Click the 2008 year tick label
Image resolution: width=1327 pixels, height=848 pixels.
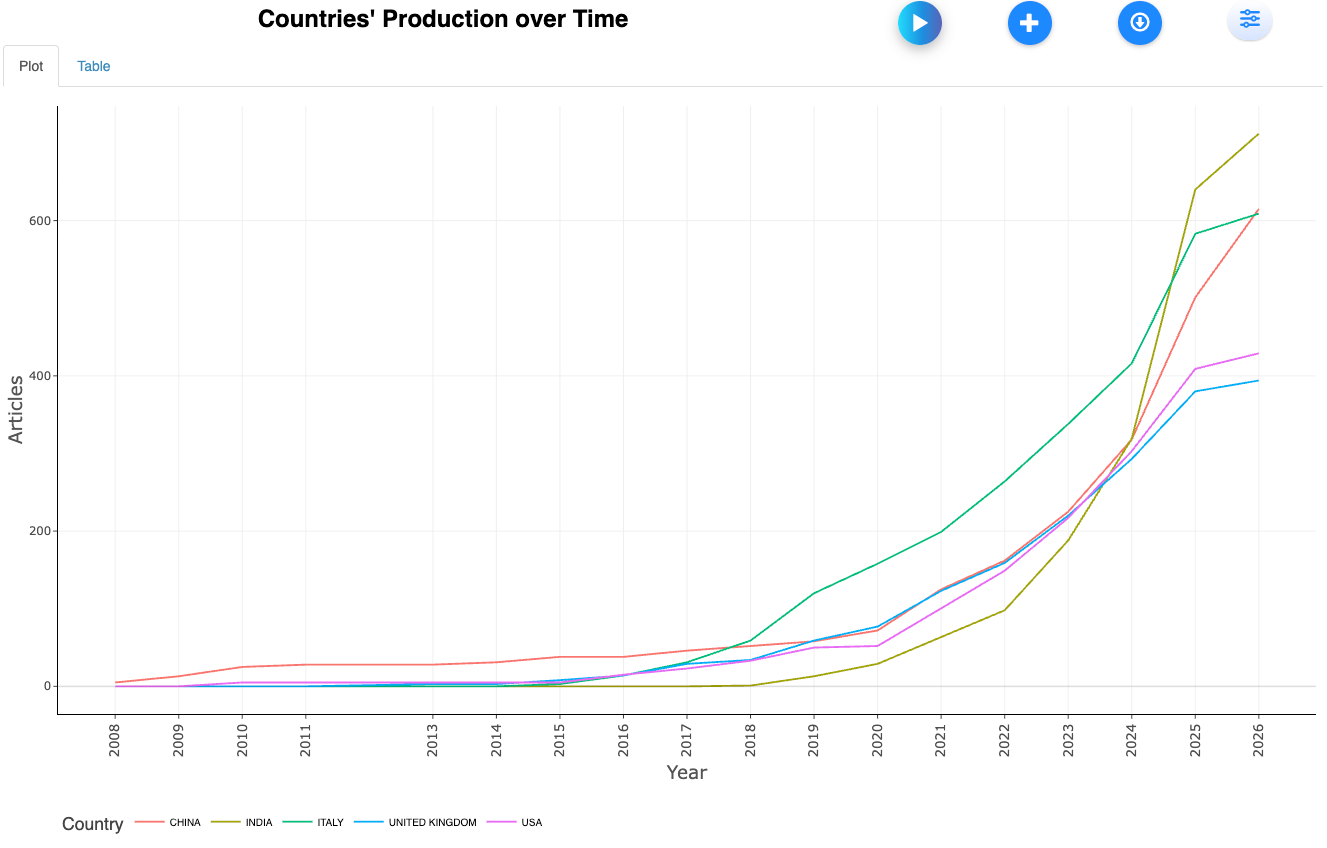tap(115, 740)
